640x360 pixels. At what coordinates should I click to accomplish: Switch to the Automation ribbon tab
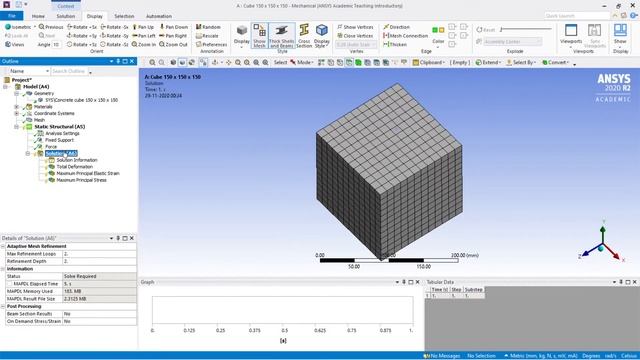[159, 16]
